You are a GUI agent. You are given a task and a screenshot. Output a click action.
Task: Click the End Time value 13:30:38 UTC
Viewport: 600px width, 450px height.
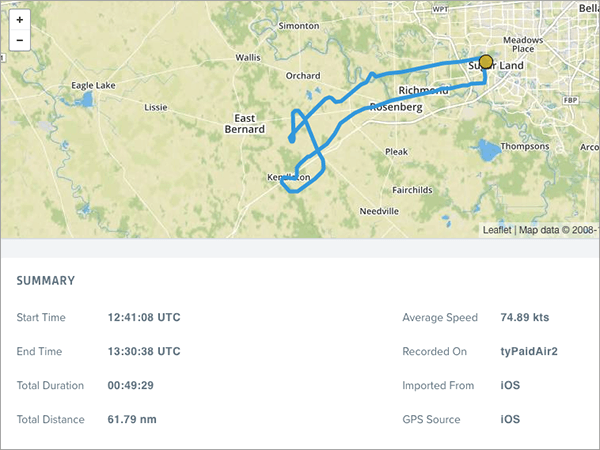144,352
